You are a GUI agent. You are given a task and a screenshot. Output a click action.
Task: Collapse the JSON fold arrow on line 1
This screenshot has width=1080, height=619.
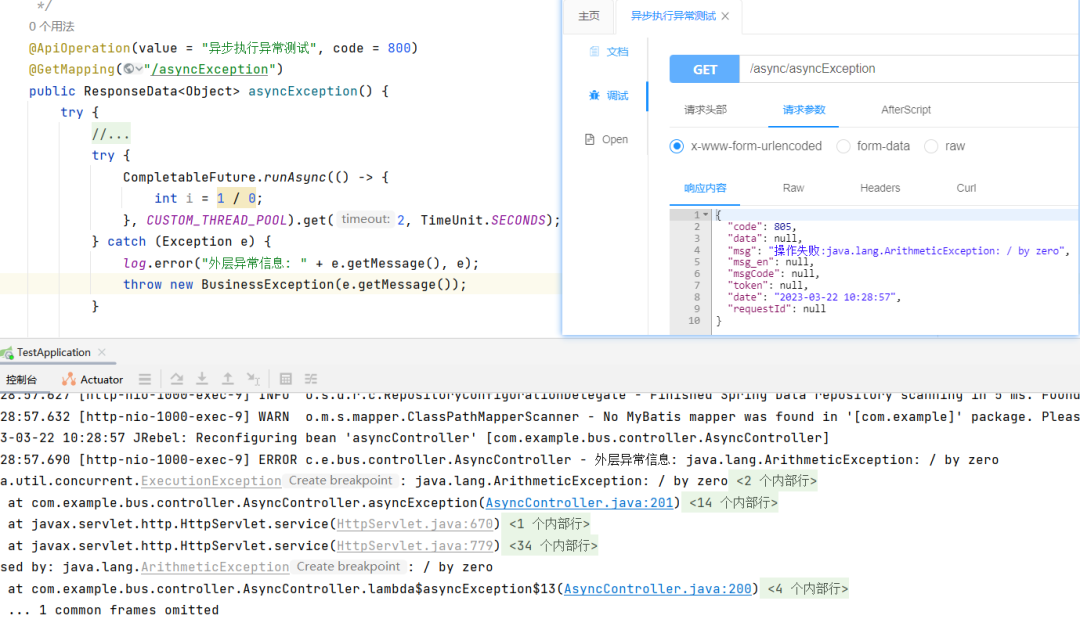point(705,215)
